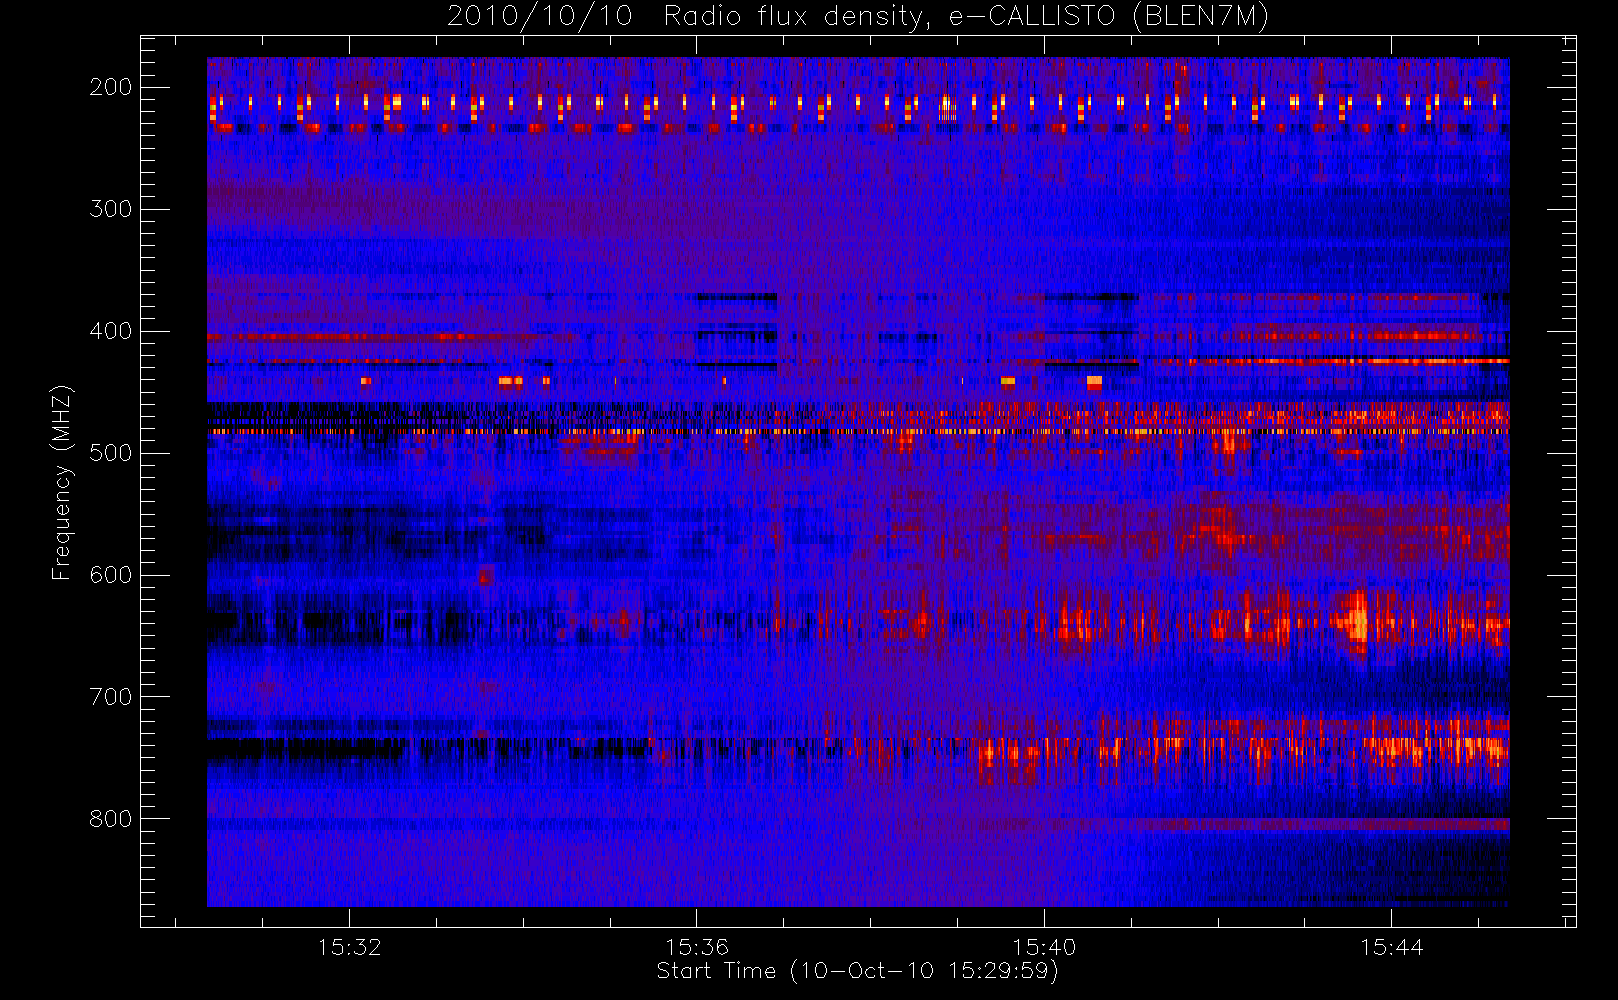Click the Start Time axis caption
The image size is (1618, 1000).
857,971
